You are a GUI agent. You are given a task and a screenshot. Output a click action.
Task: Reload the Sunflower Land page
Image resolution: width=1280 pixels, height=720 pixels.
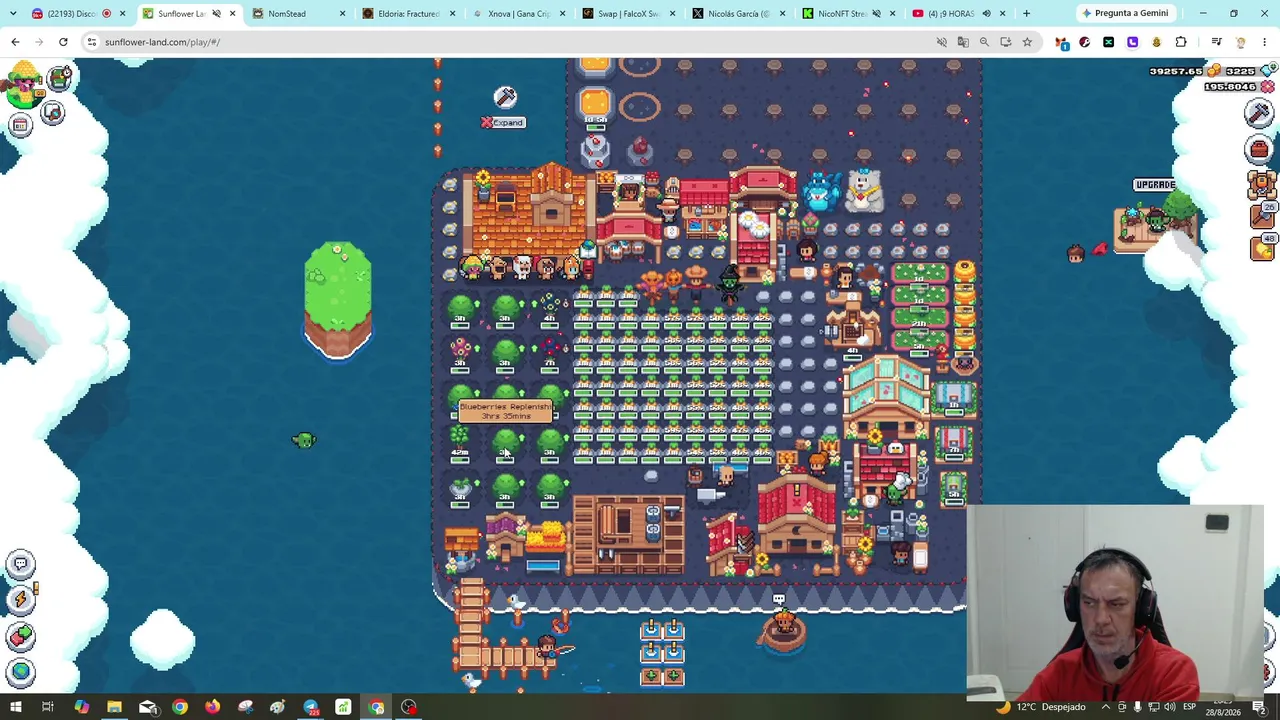pyautogui.click(x=63, y=42)
